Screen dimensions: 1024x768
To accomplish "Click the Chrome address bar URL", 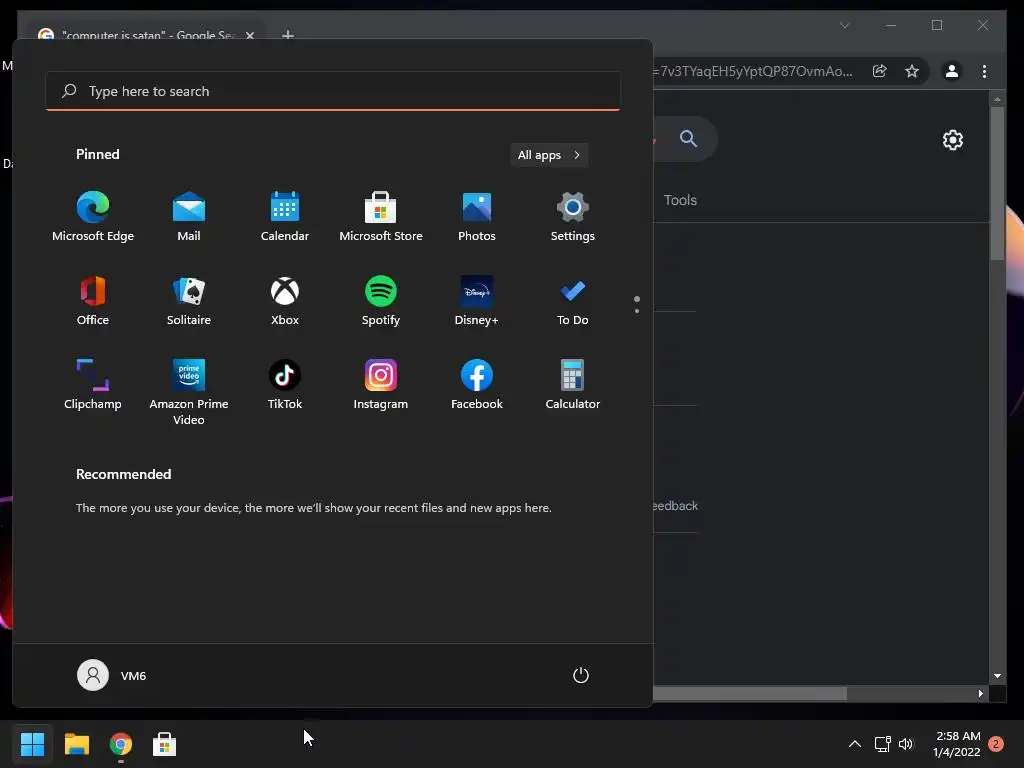I will coord(756,71).
